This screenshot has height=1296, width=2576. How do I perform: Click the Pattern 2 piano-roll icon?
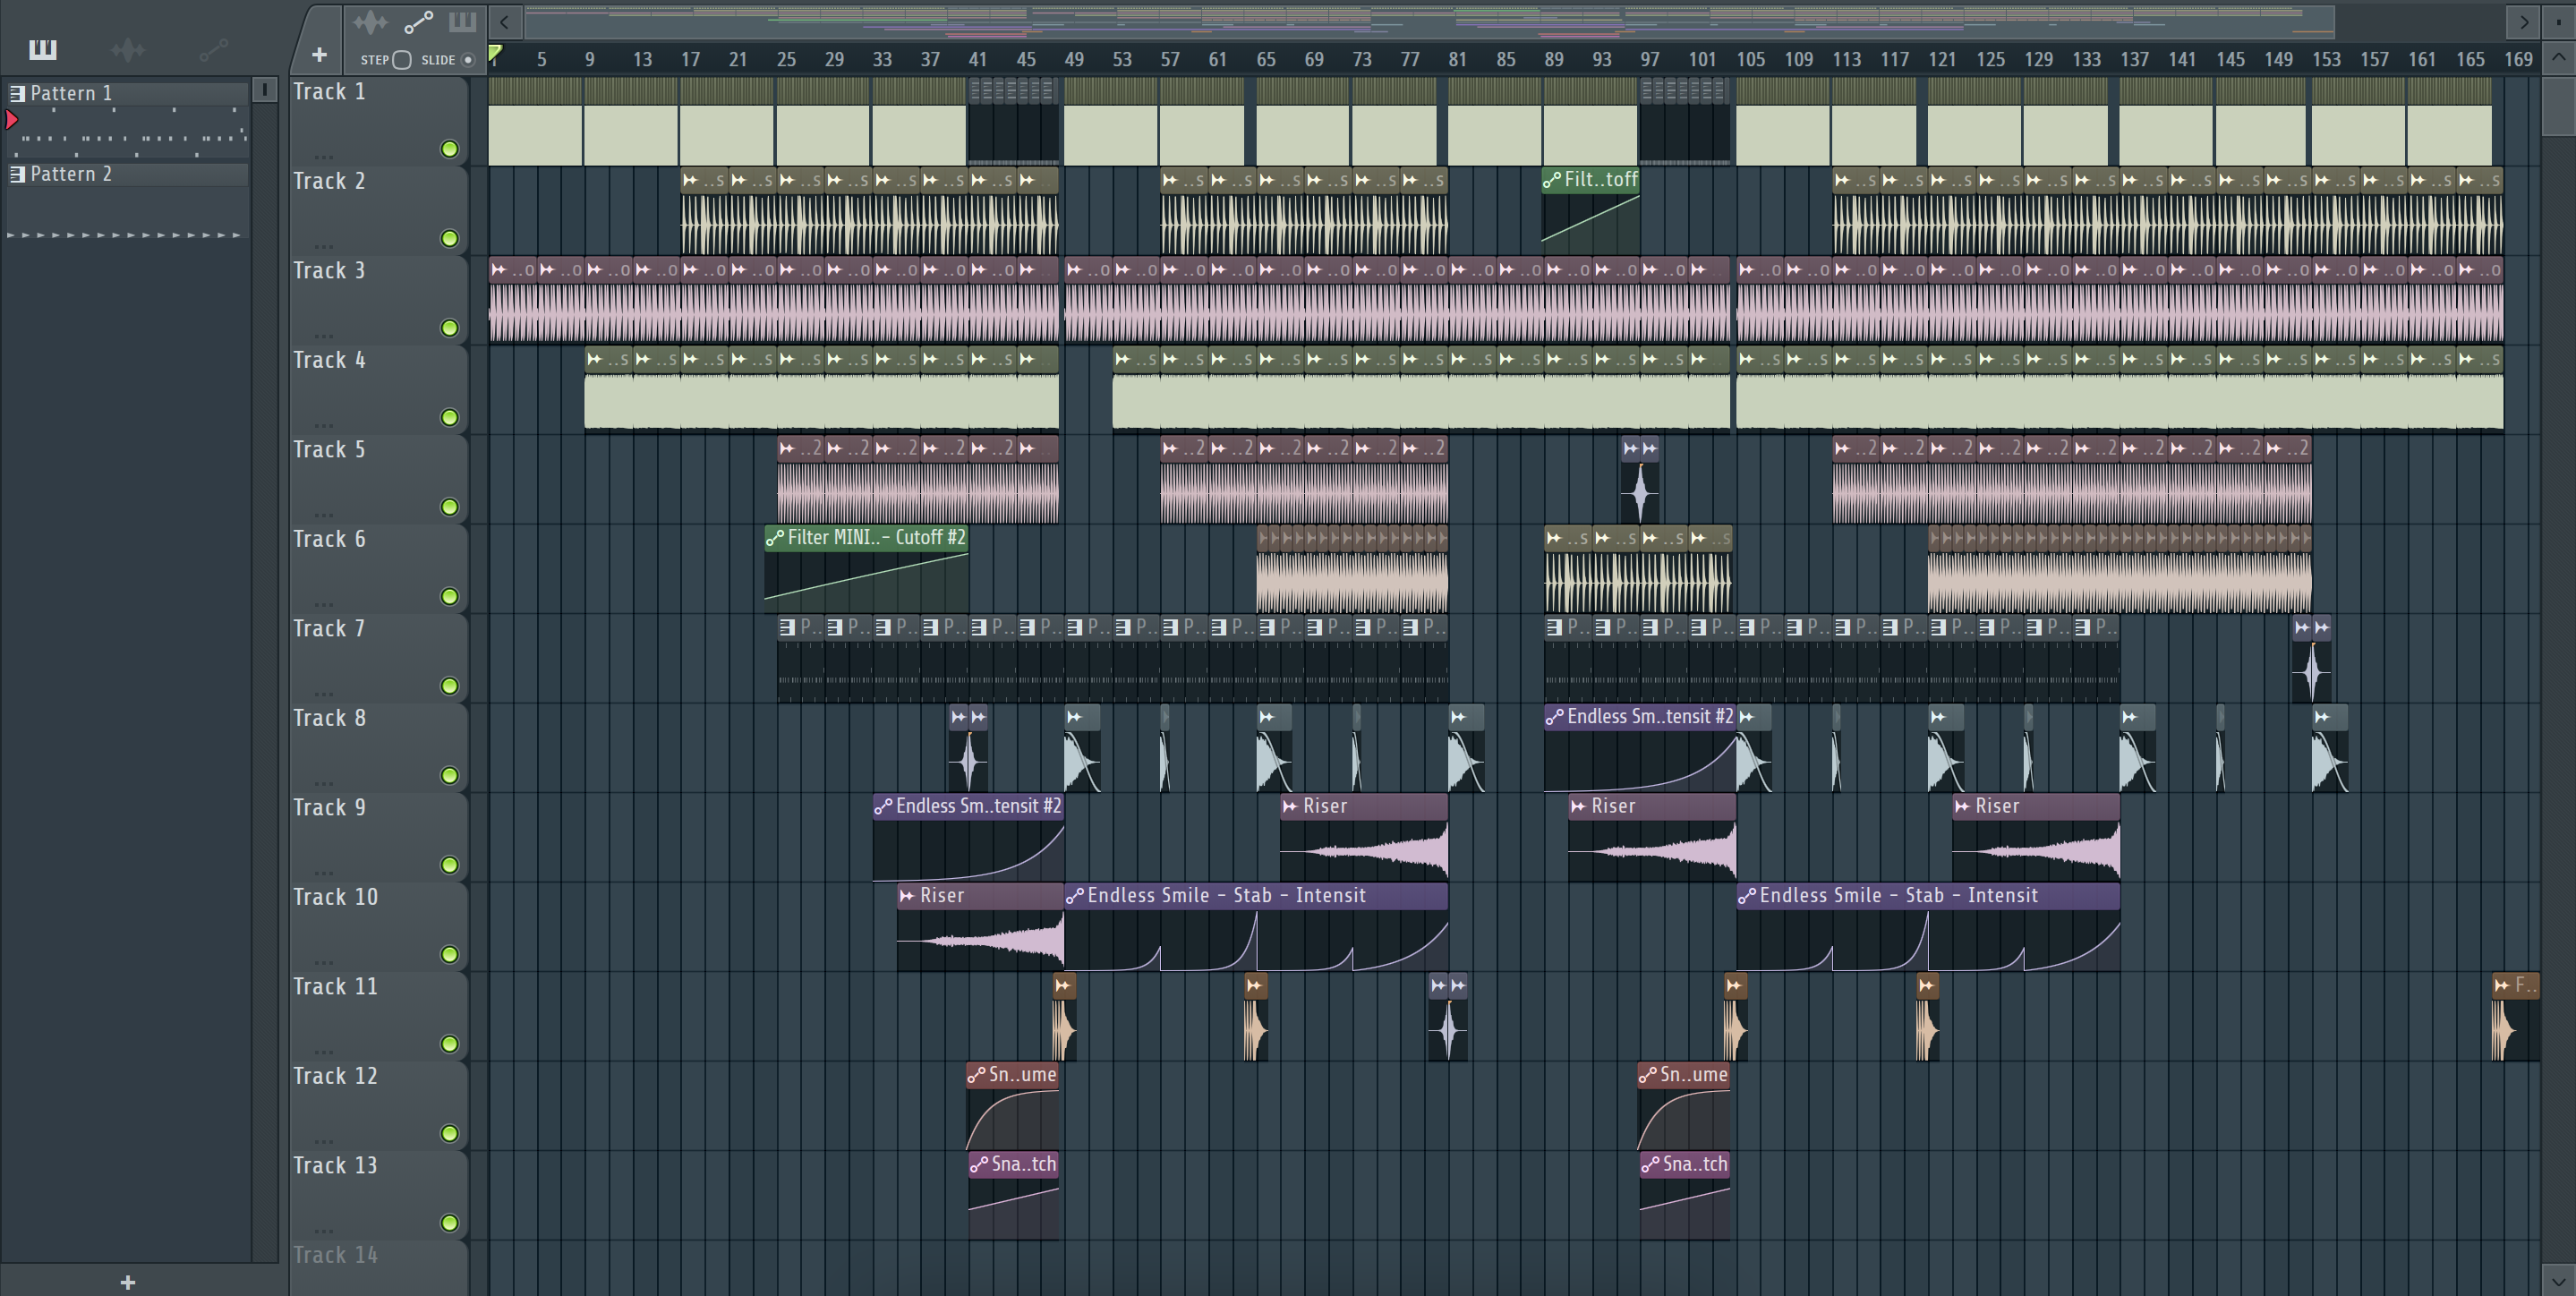17,174
